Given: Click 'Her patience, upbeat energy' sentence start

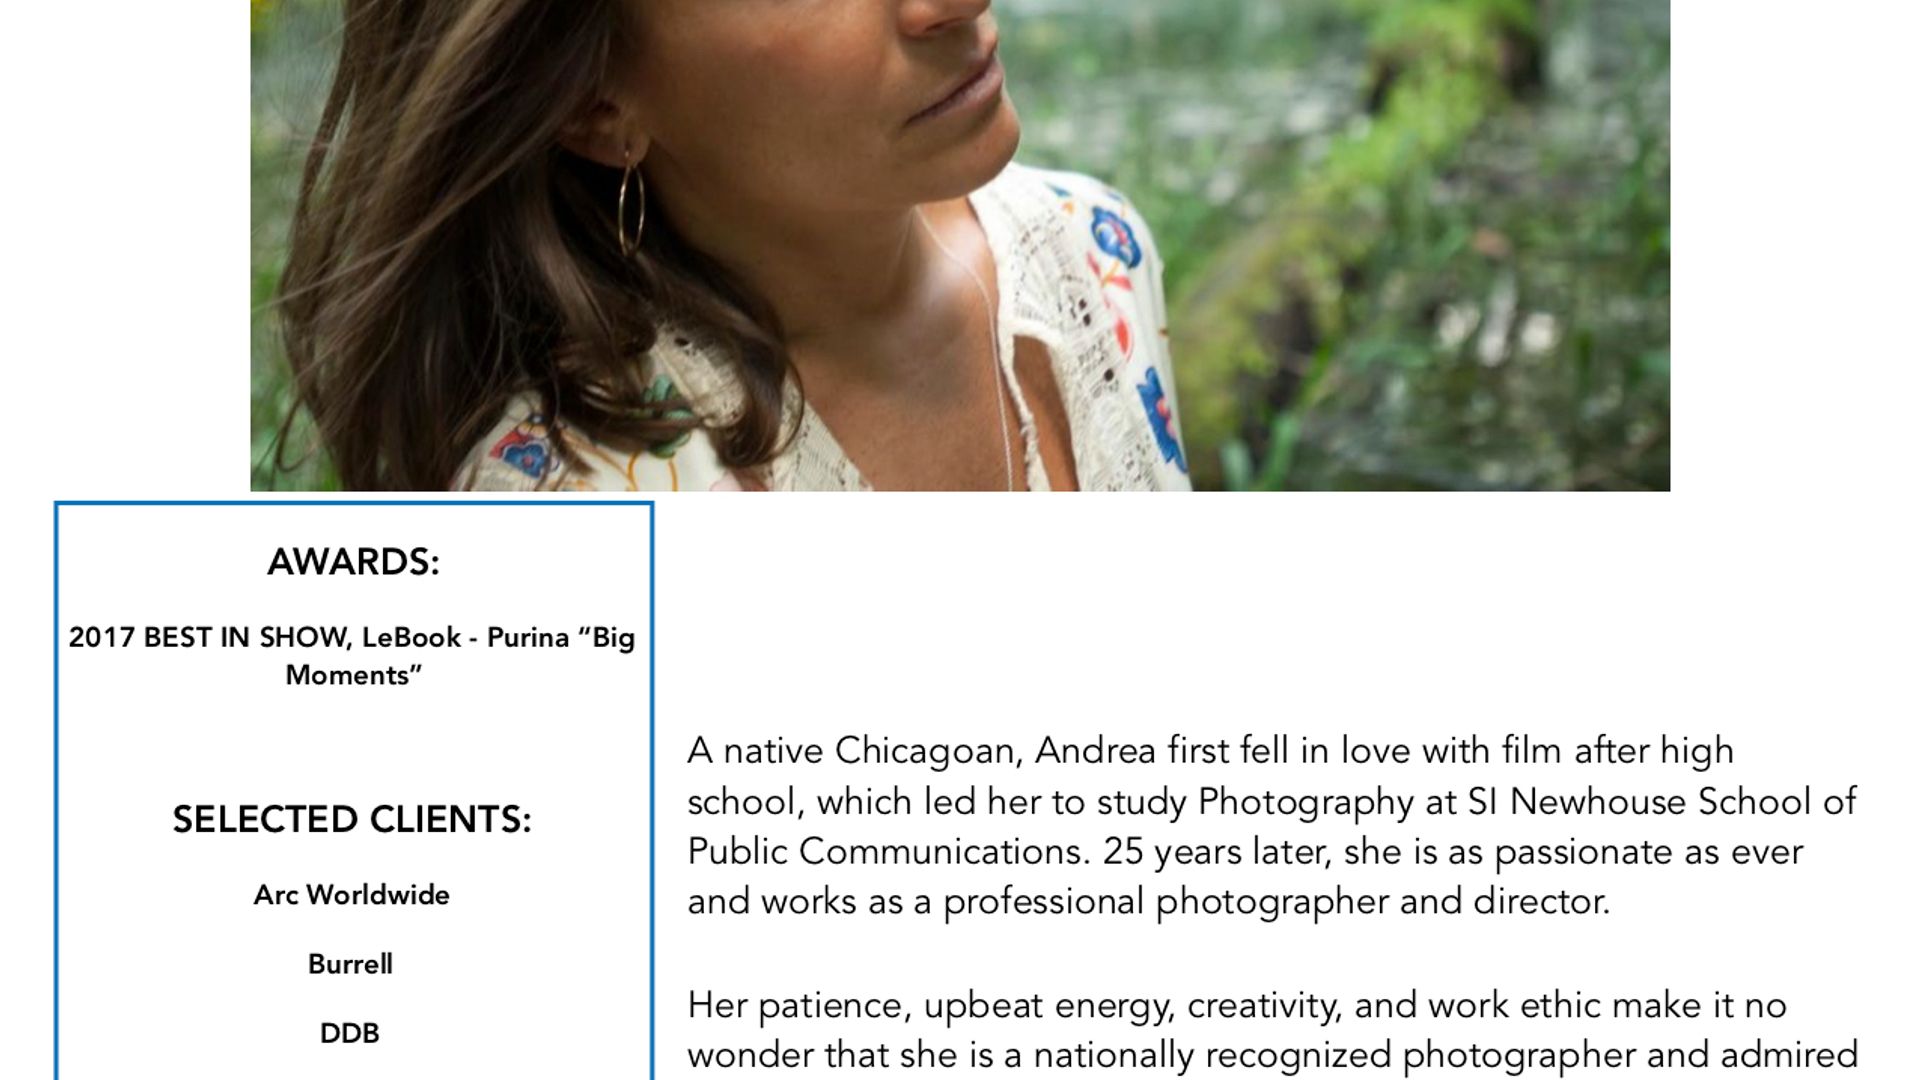Looking at the screenshot, I should (x=930, y=1005).
